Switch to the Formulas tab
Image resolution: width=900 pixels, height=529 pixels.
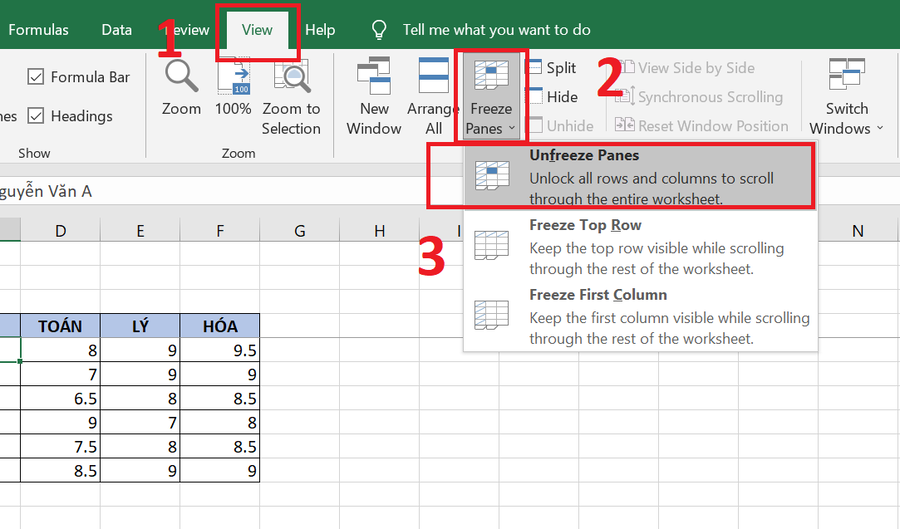pyautogui.click(x=38, y=30)
